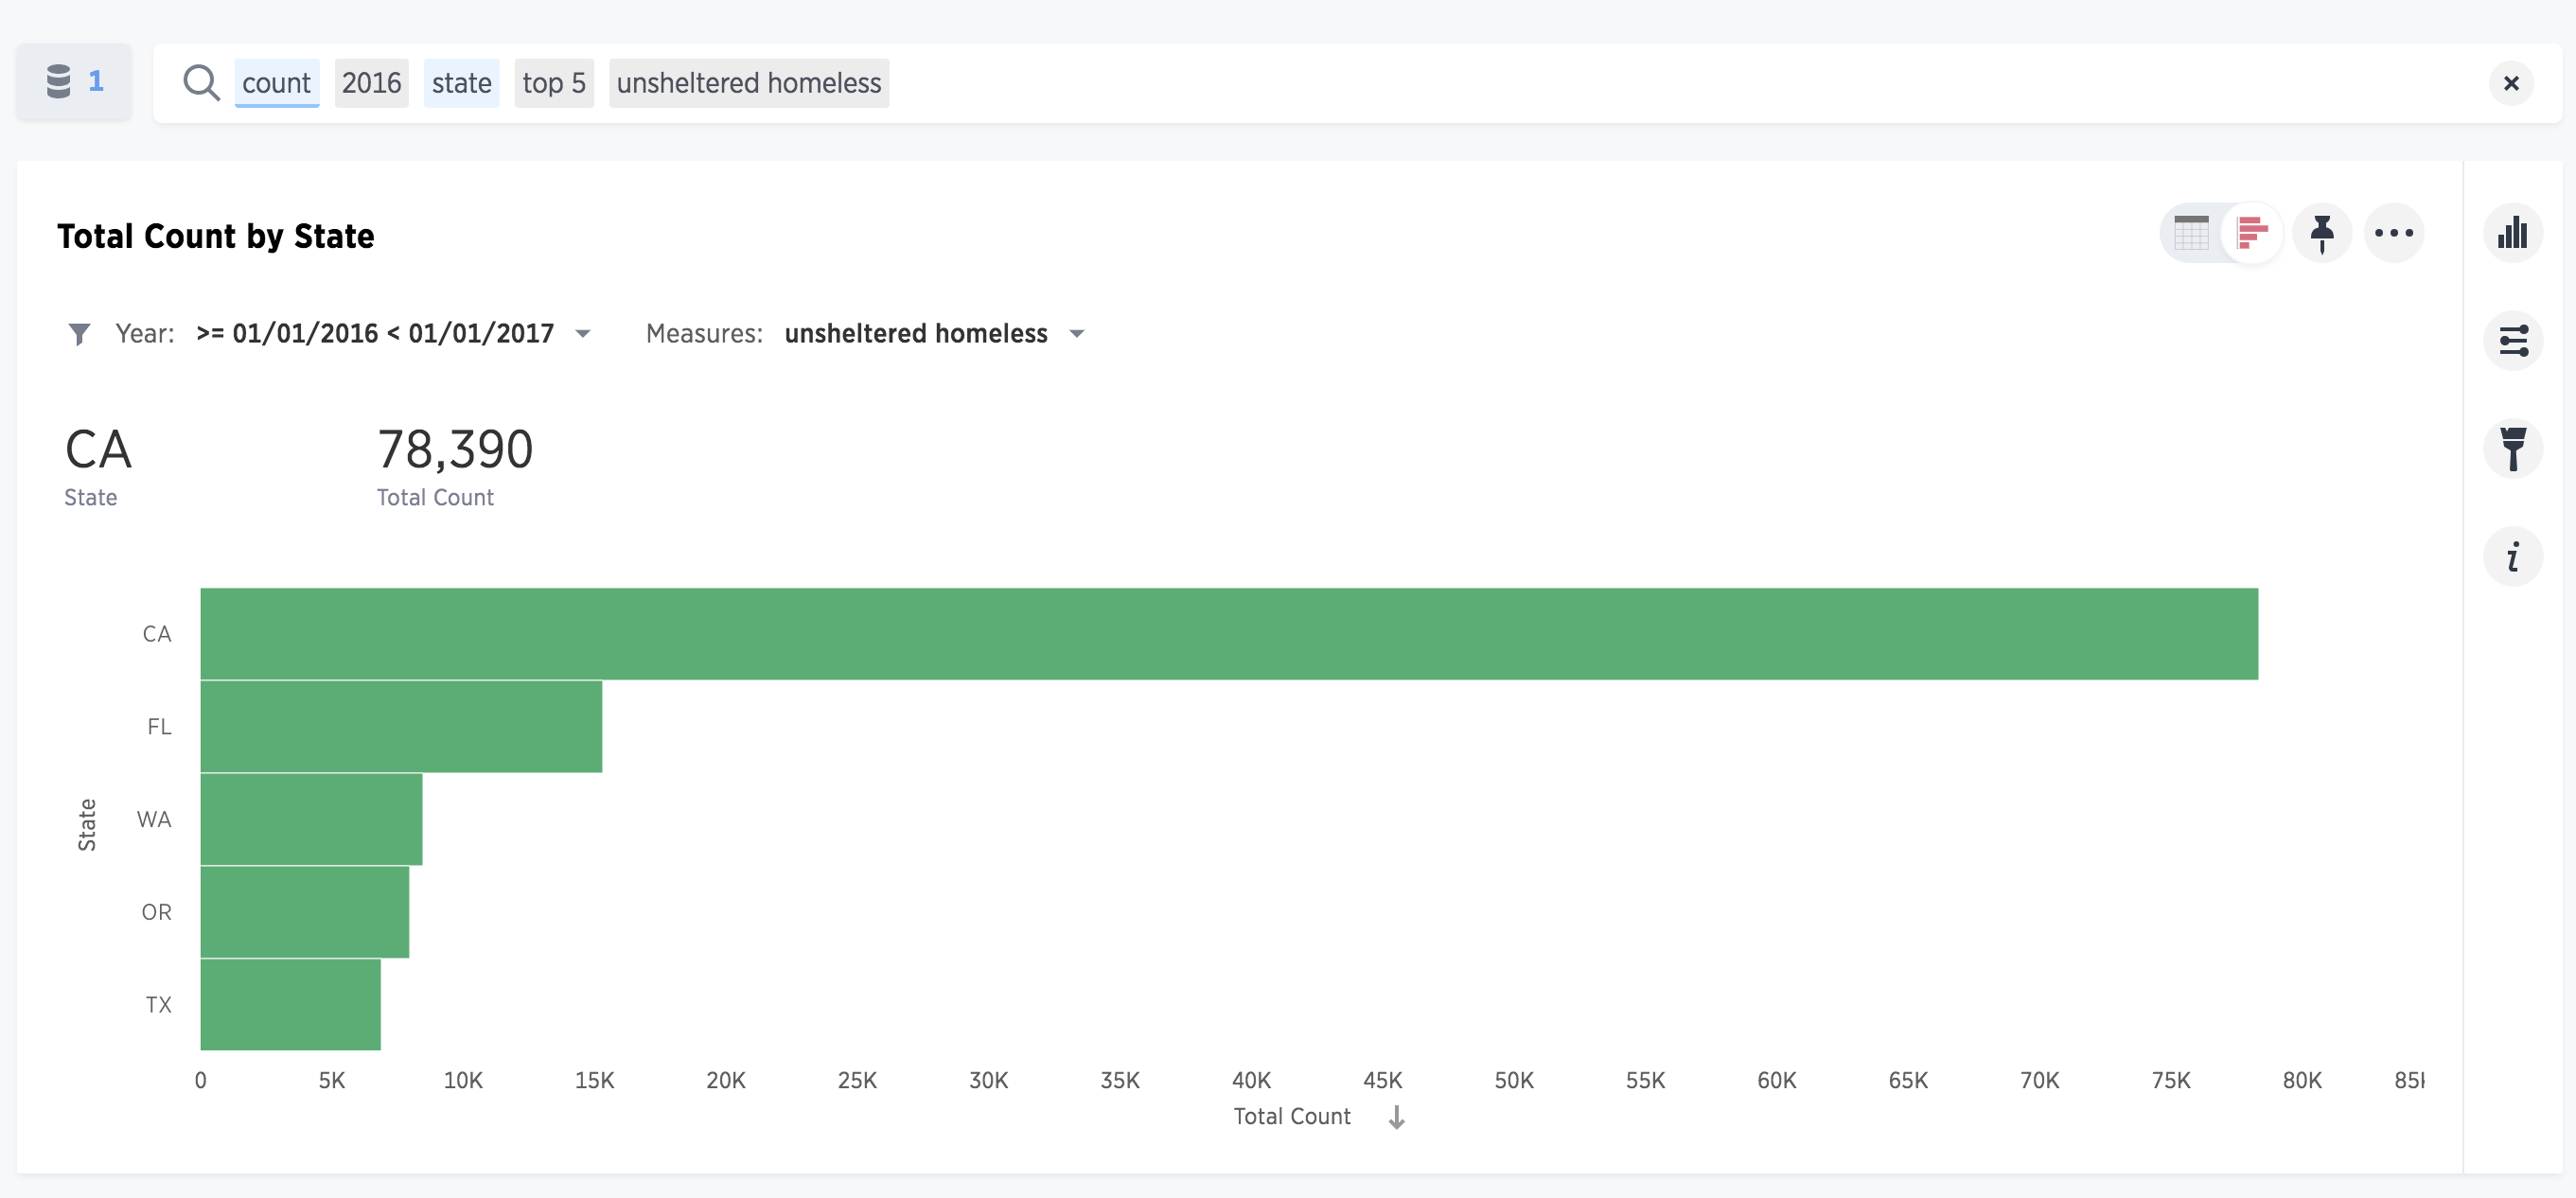The image size is (2576, 1198).
Task: Expand the Measures filter dropdown arrow
Action: (1077, 334)
